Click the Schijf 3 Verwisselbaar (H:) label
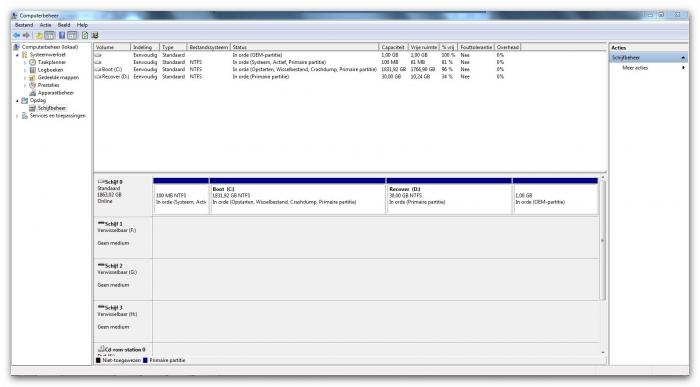The height and width of the screenshot is (387, 700). click(123, 321)
